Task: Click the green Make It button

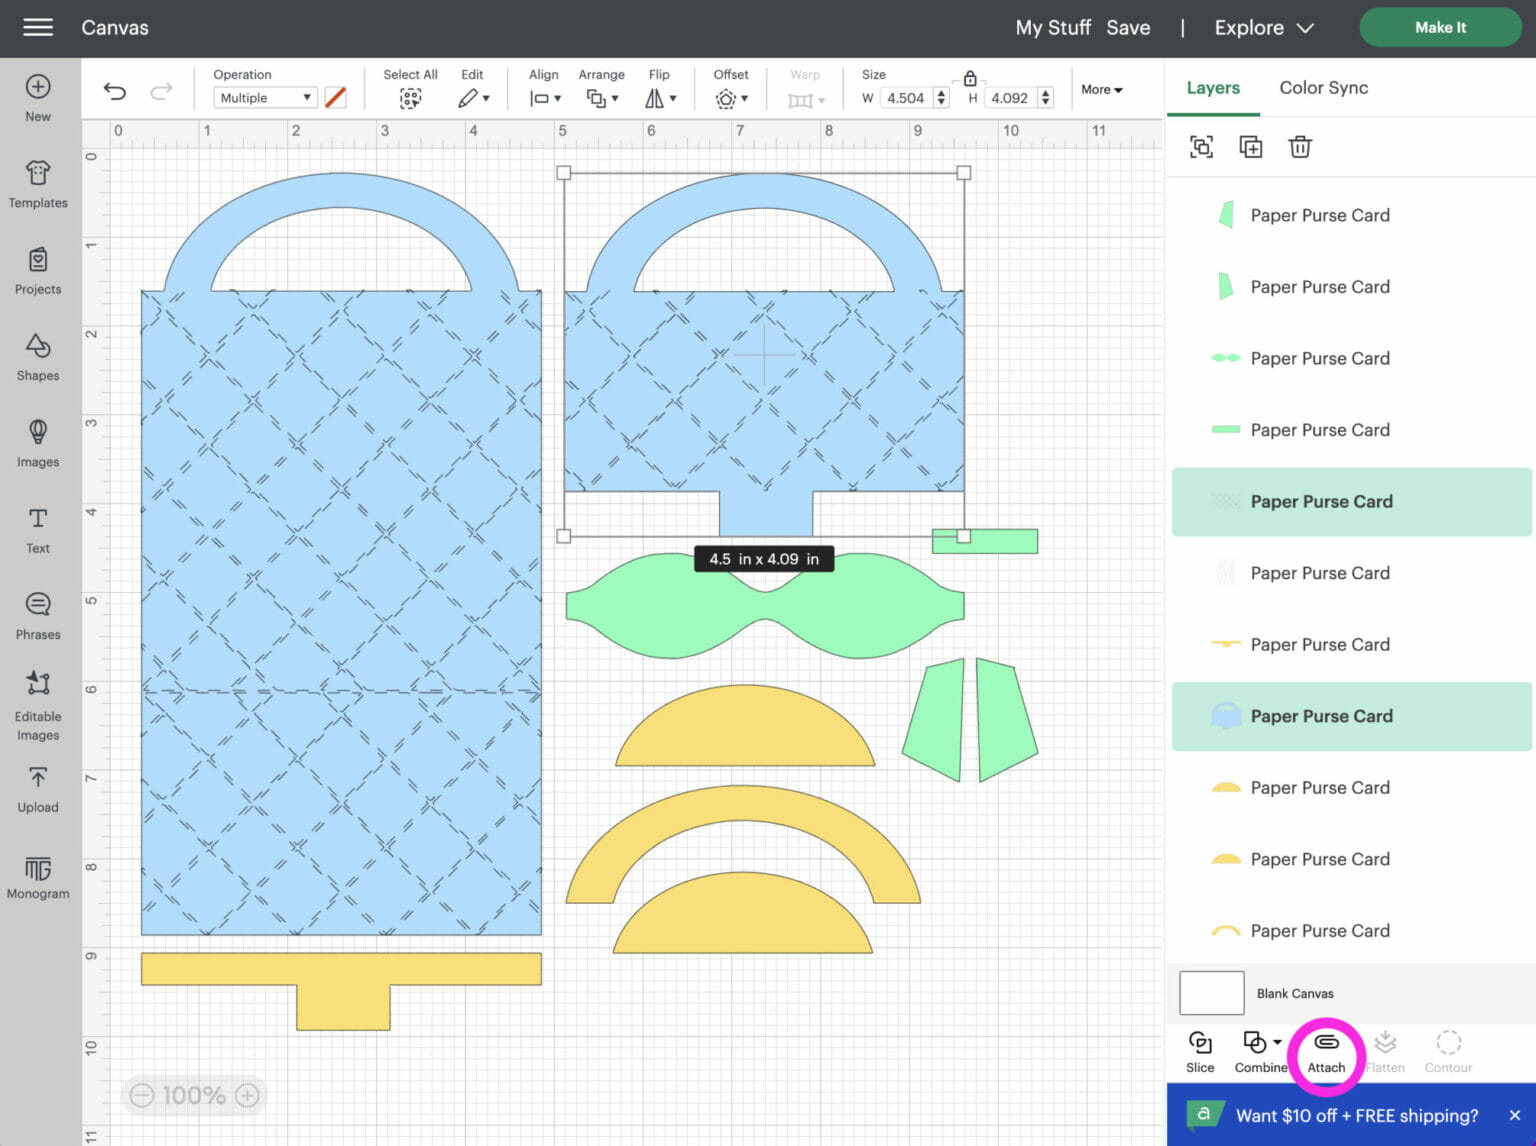Action: (1439, 28)
